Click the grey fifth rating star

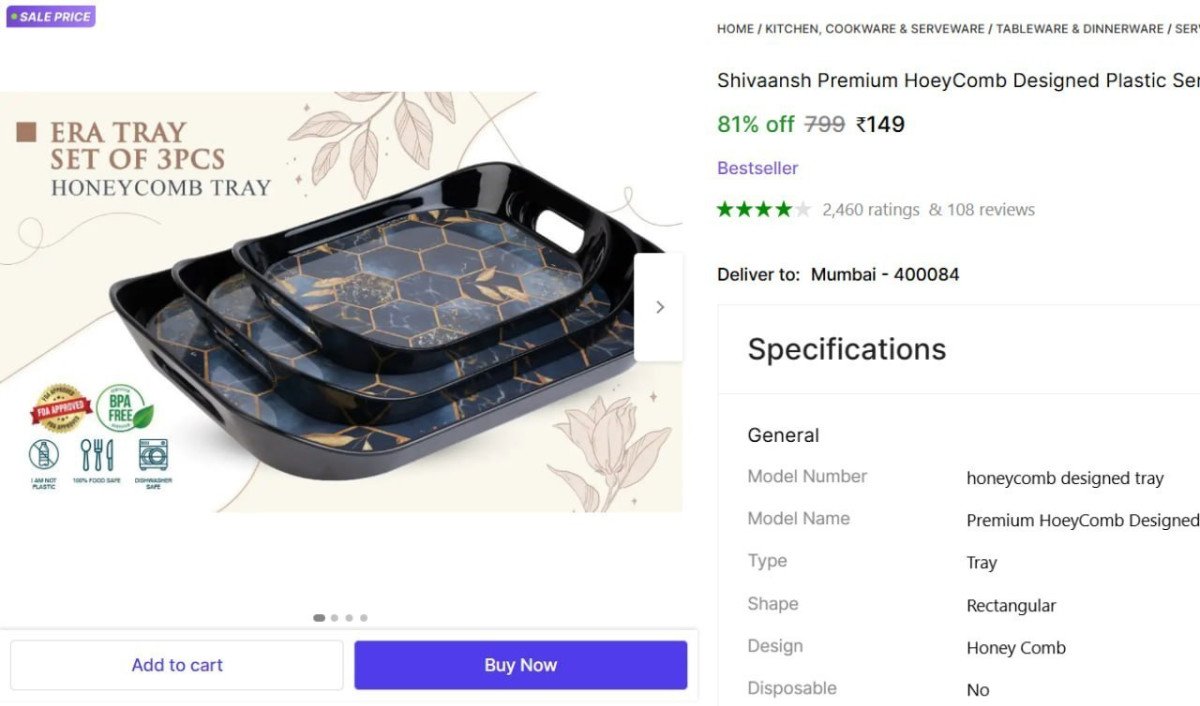coord(802,208)
